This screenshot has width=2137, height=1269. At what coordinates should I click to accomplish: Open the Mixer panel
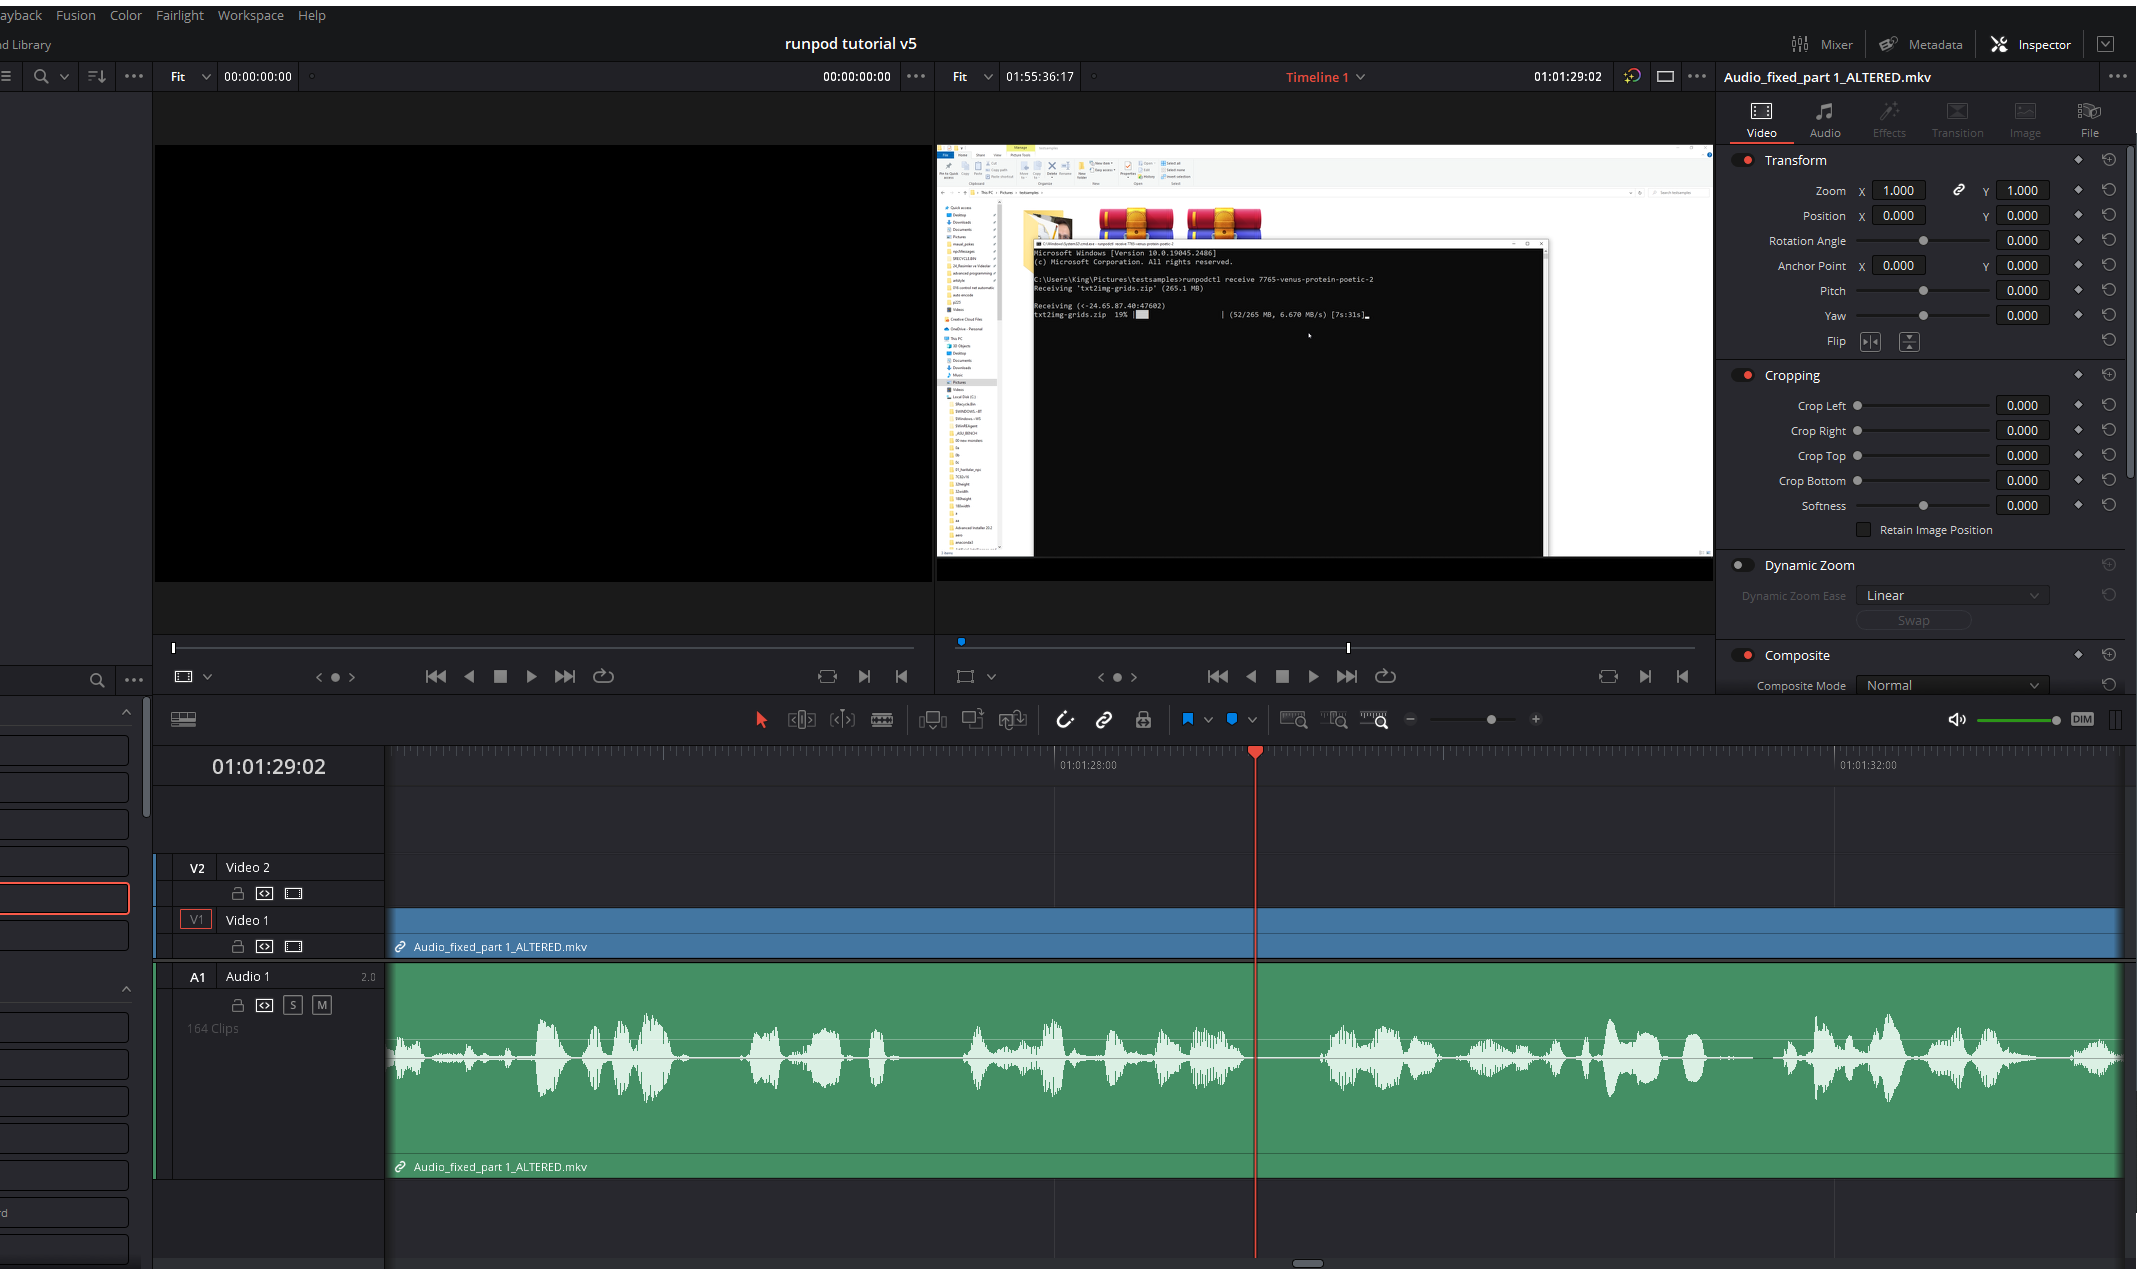[1822, 44]
